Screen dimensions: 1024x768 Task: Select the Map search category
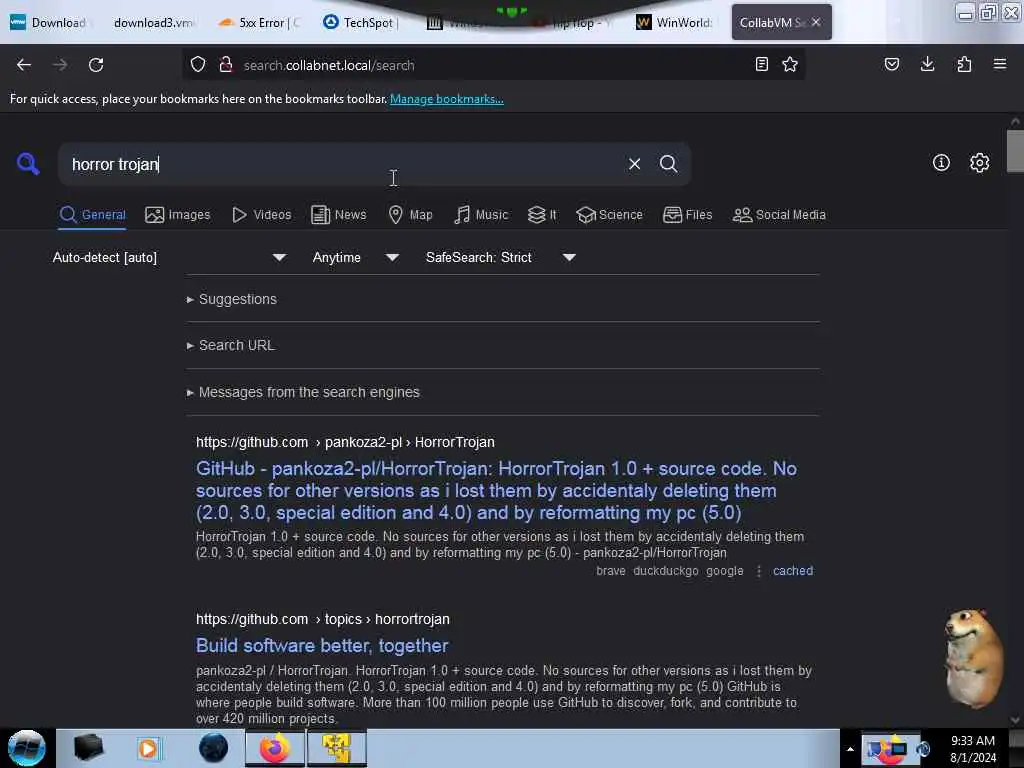pos(410,215)
